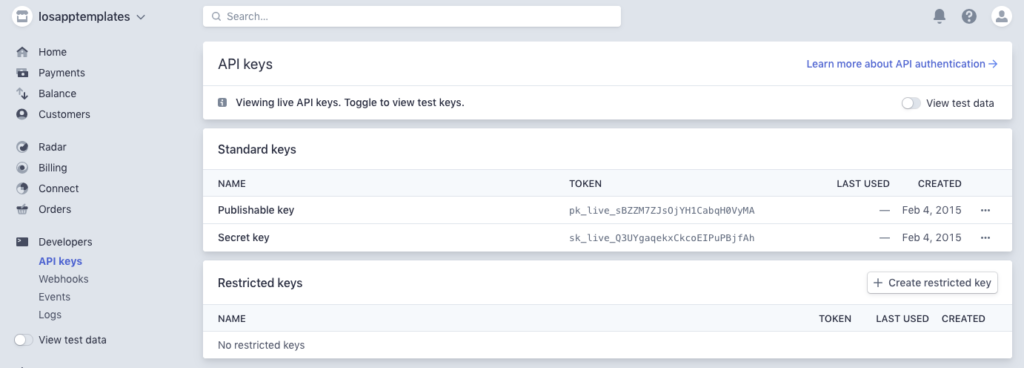Image resolution: width=1024 pixels, height=368 pixels.
Task: Click the Standard keys heading
Action: coord(257,149)
